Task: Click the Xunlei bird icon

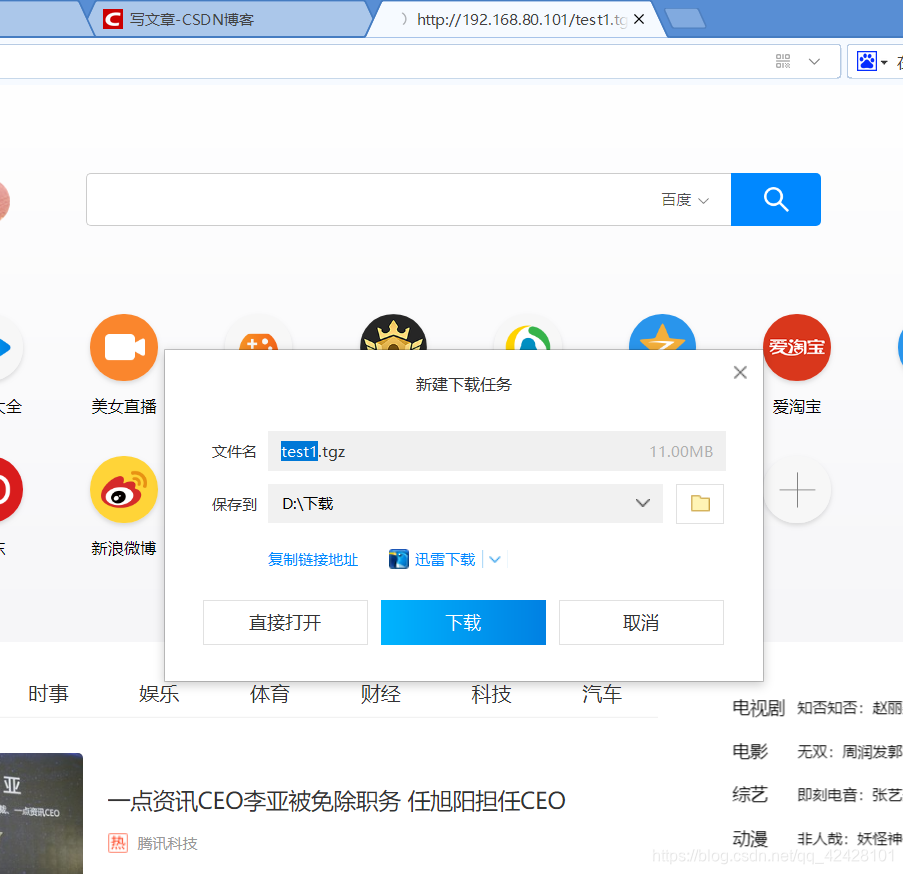Action: pyautogui.click(x=399, y=559)
